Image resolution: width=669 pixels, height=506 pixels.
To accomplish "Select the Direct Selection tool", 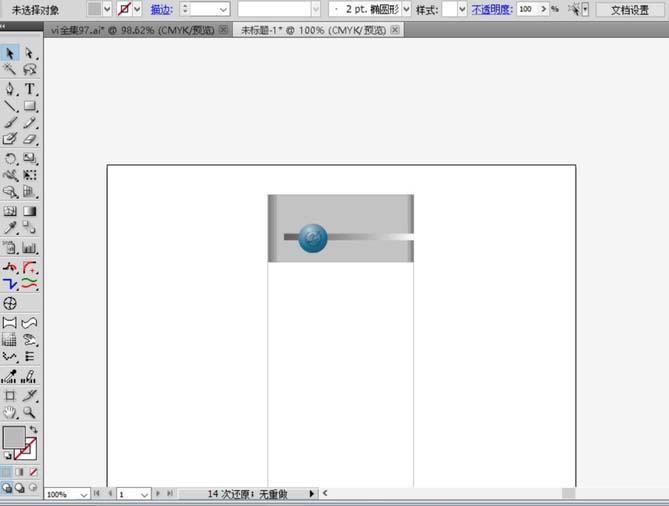I will click(29, 53).
